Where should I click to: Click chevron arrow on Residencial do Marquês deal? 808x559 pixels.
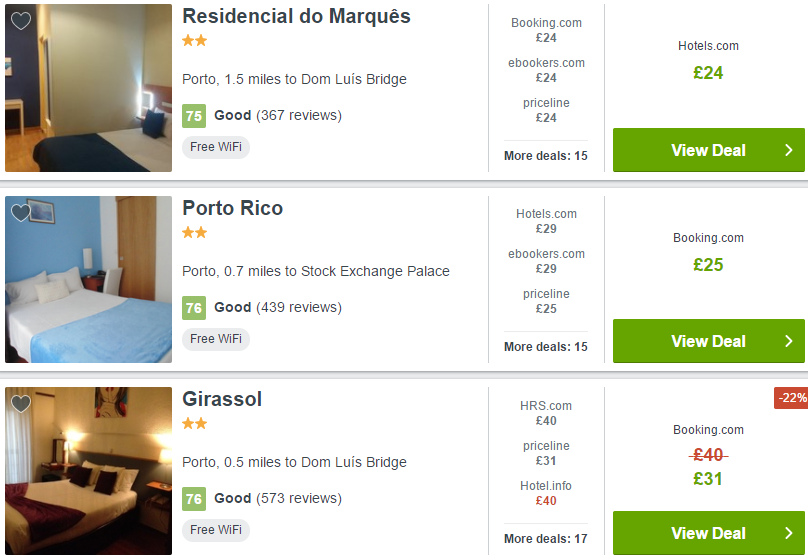[788, 150]
